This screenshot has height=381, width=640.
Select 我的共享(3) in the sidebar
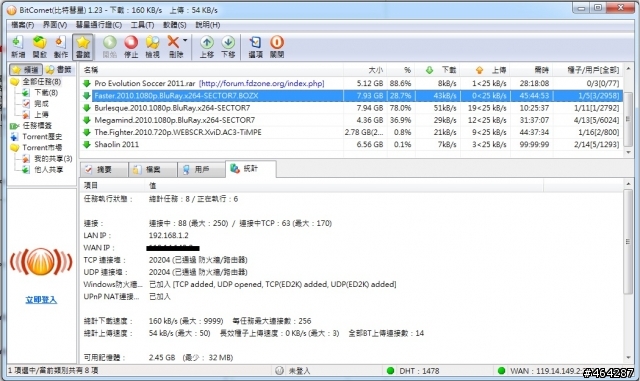coord(53,158)
